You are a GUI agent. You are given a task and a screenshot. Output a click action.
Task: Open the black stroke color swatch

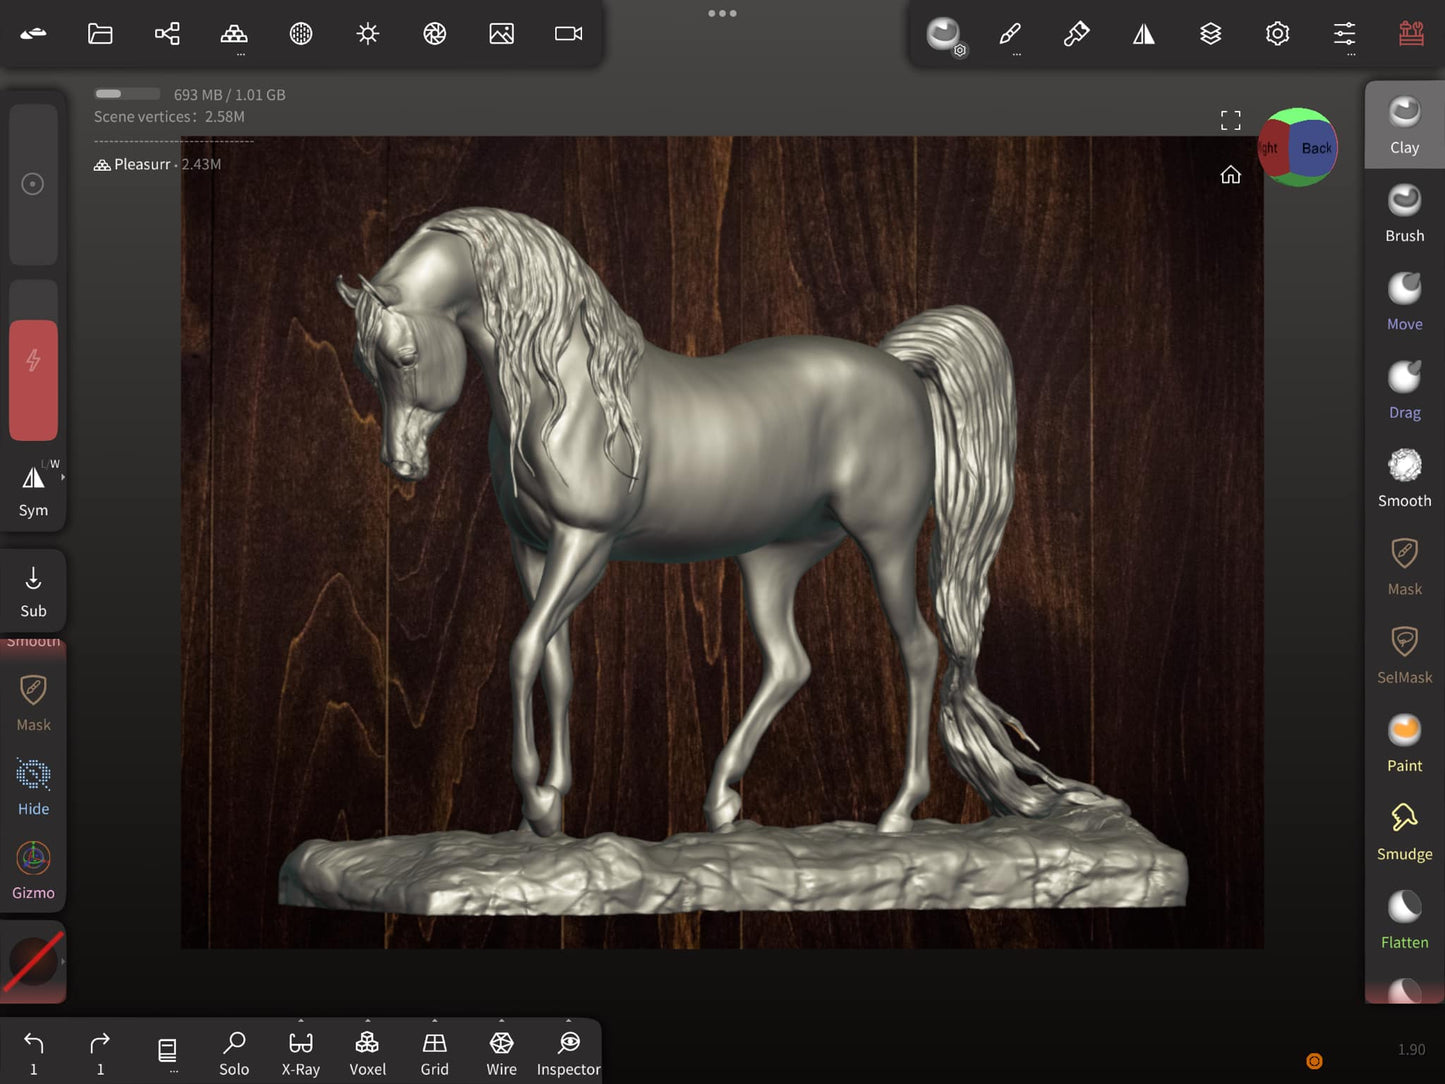tap(33, 961)
